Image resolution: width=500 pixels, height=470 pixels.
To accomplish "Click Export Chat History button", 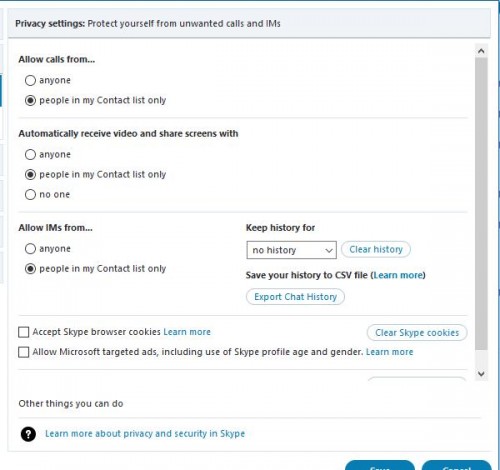I will 295,297.
